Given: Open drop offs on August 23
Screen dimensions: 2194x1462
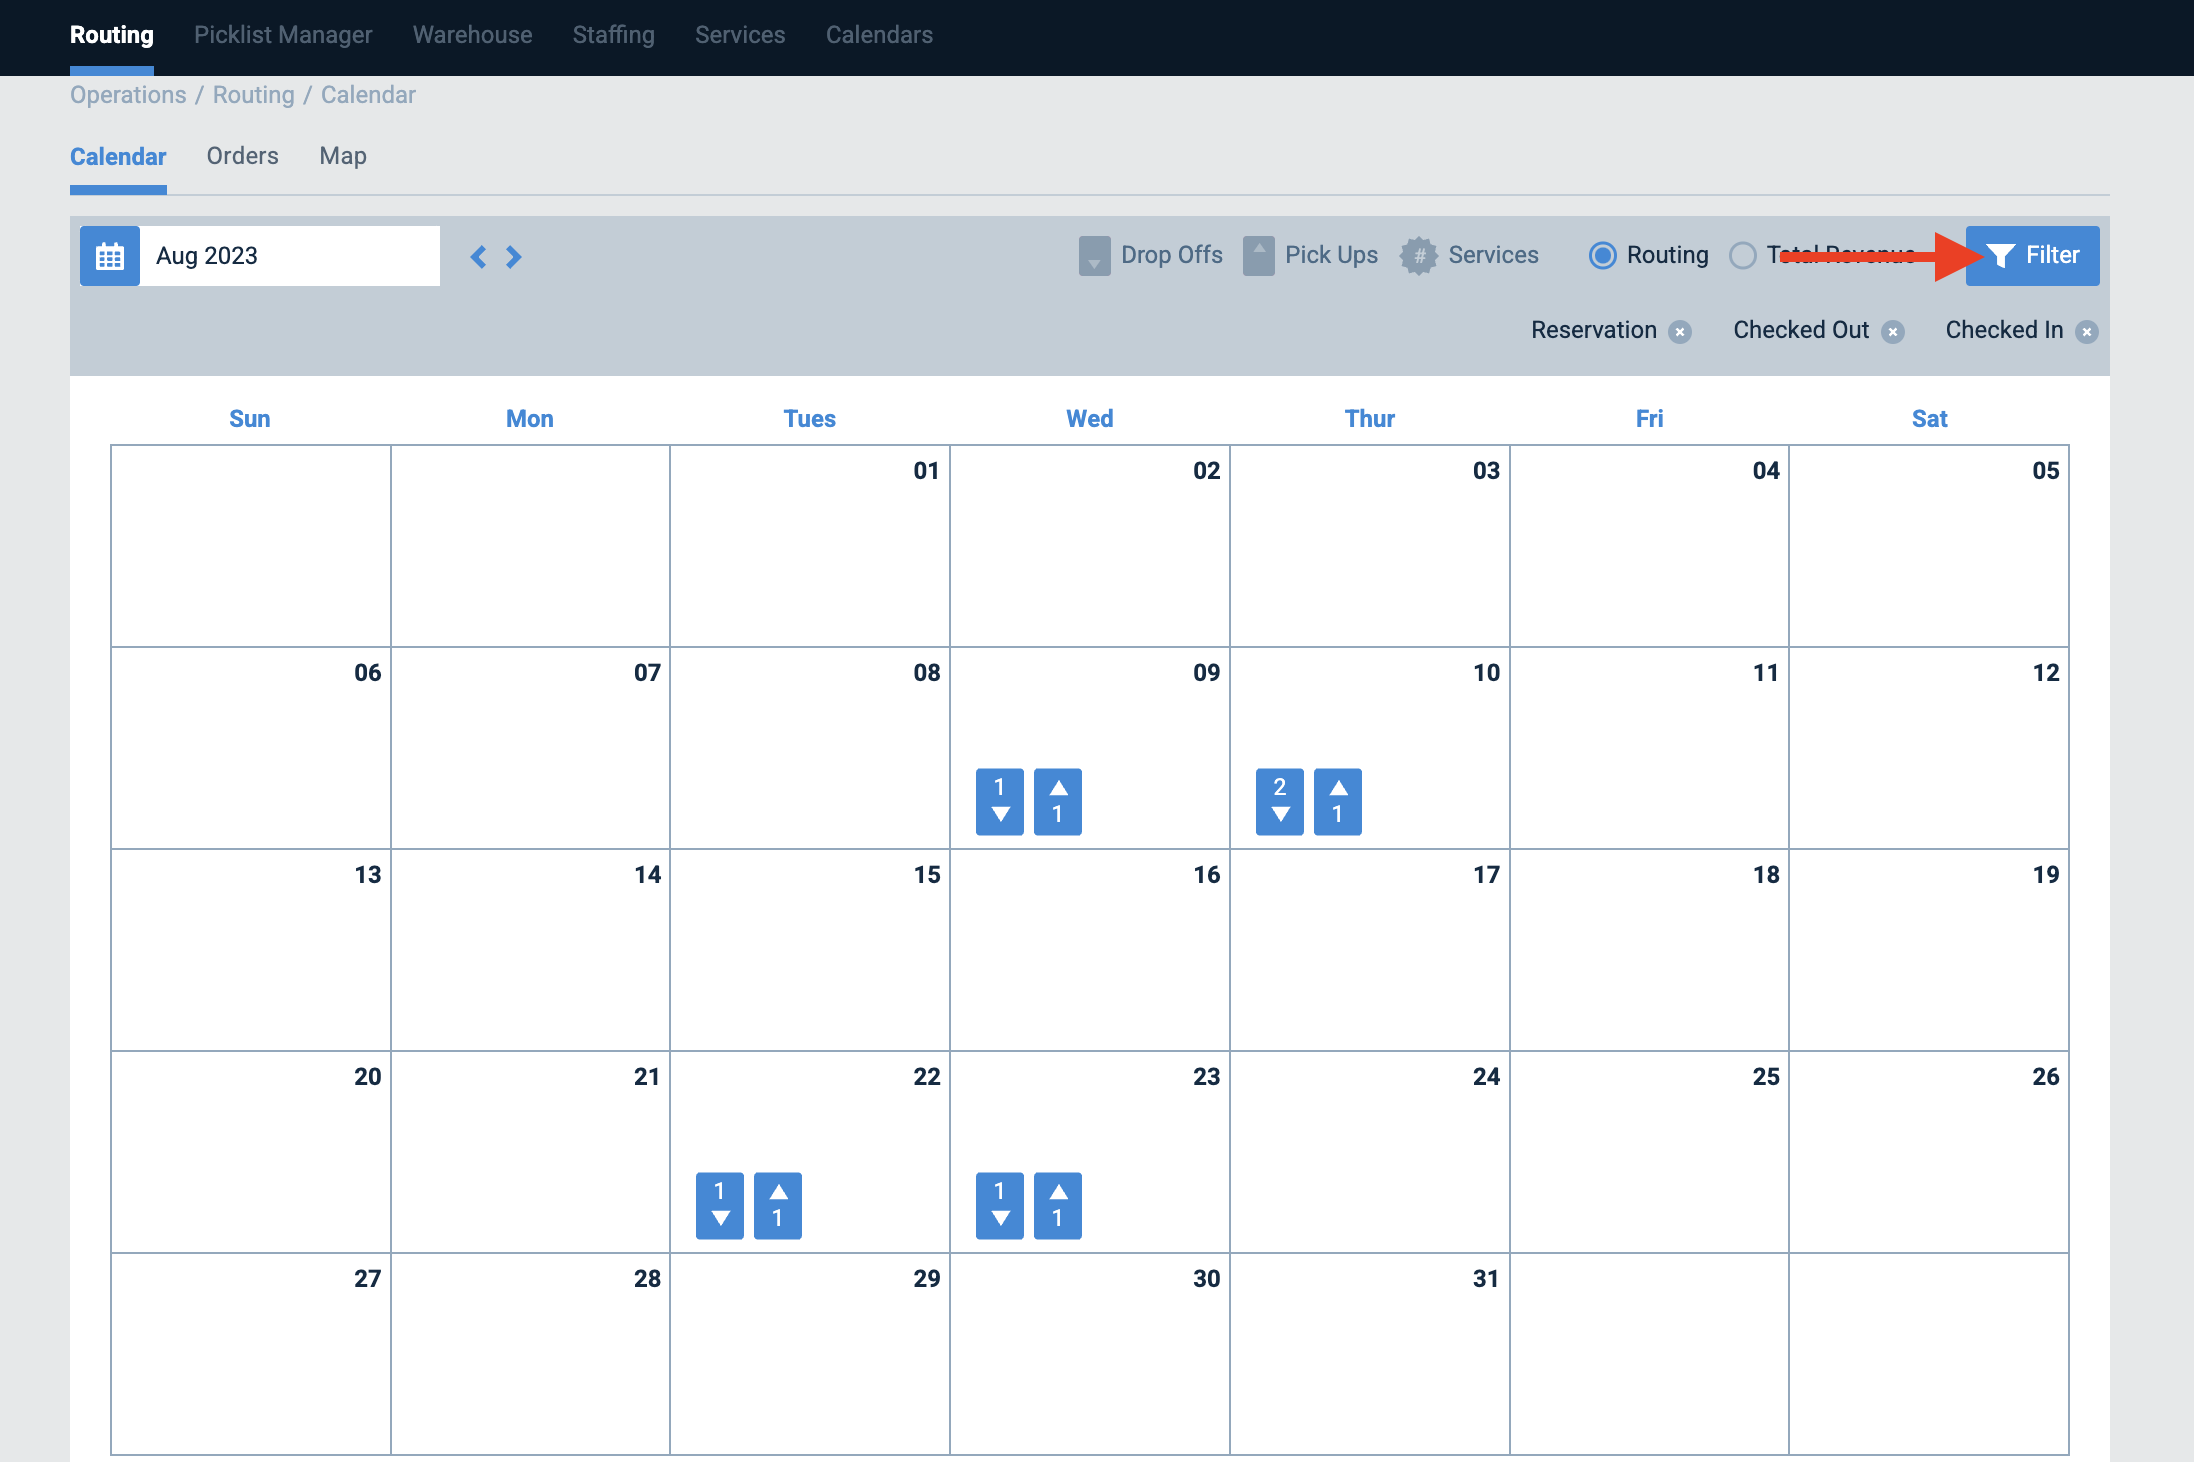Looking at the screenshot, I should coord(1000,1206).
